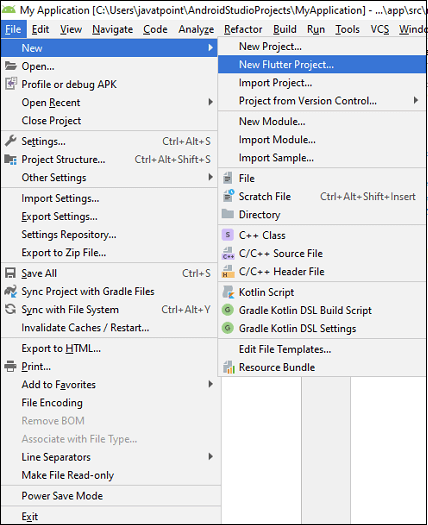Click the Gradle Kotlin DSL Build Script icon
Image resolution: width=428 pixels, height=525 pixels.
pos(228,310)
